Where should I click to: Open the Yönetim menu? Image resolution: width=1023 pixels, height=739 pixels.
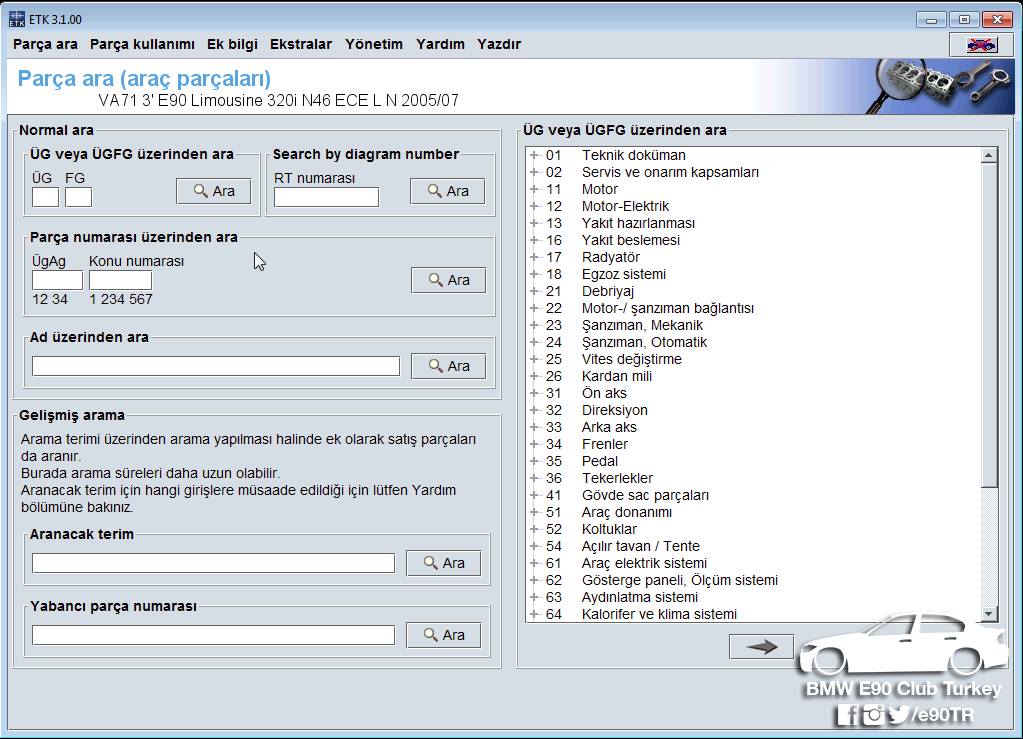click(374, 44)
